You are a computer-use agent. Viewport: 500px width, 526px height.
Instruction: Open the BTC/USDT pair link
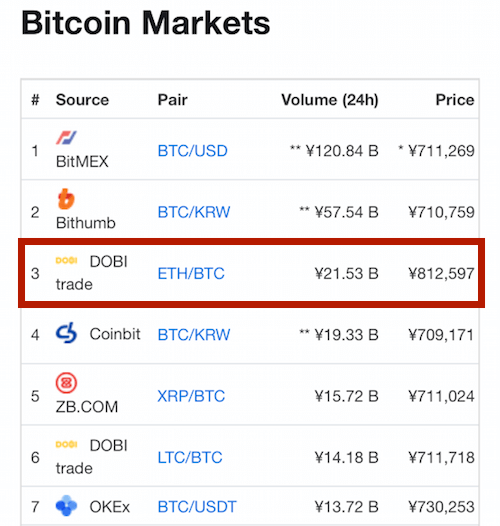197,507
